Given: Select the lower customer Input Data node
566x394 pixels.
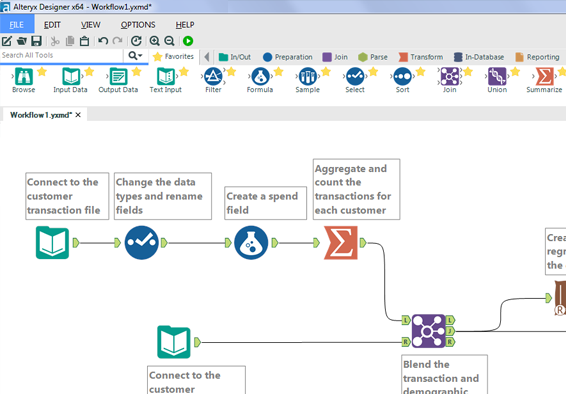Looking at the screenshot, I should 174,342.
